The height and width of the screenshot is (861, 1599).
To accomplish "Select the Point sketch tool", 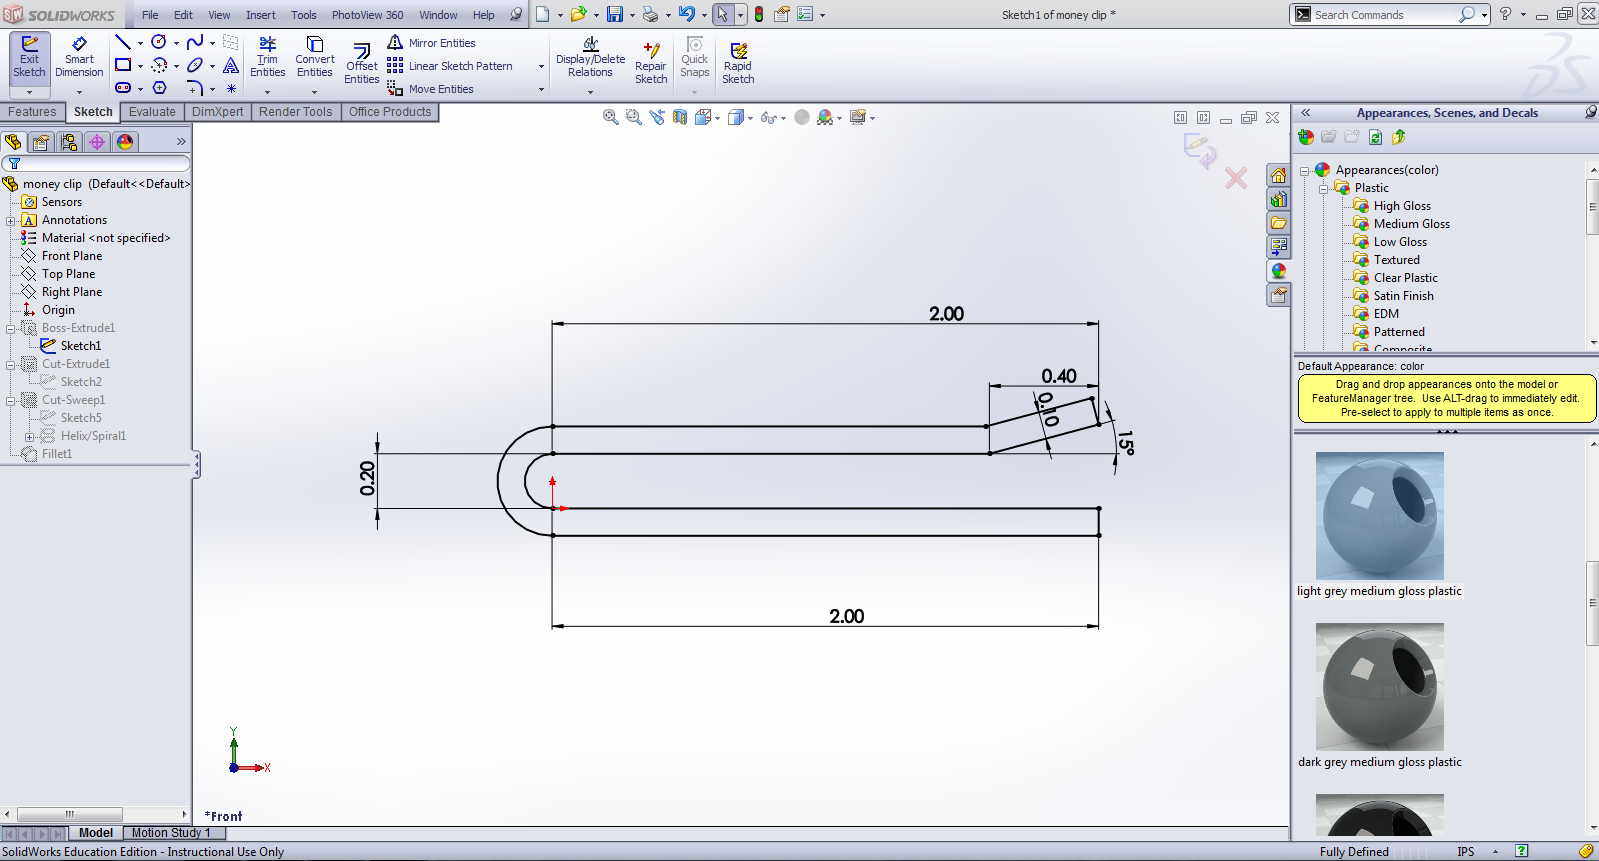I will click(x=231, y=88).
